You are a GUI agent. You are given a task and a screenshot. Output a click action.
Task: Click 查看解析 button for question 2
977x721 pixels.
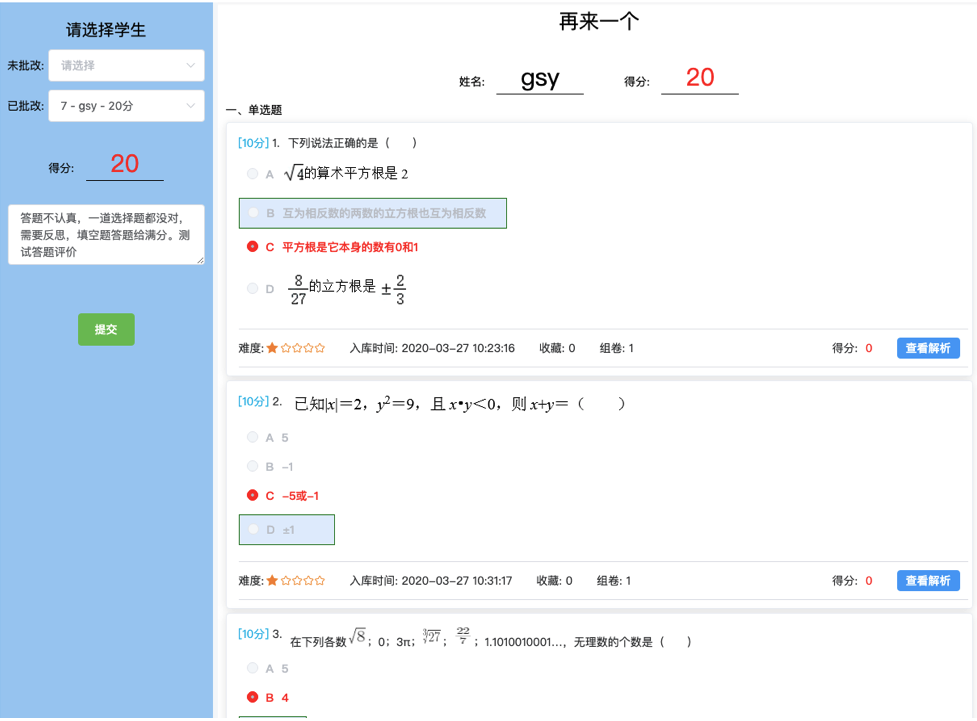tap(928, 581)
